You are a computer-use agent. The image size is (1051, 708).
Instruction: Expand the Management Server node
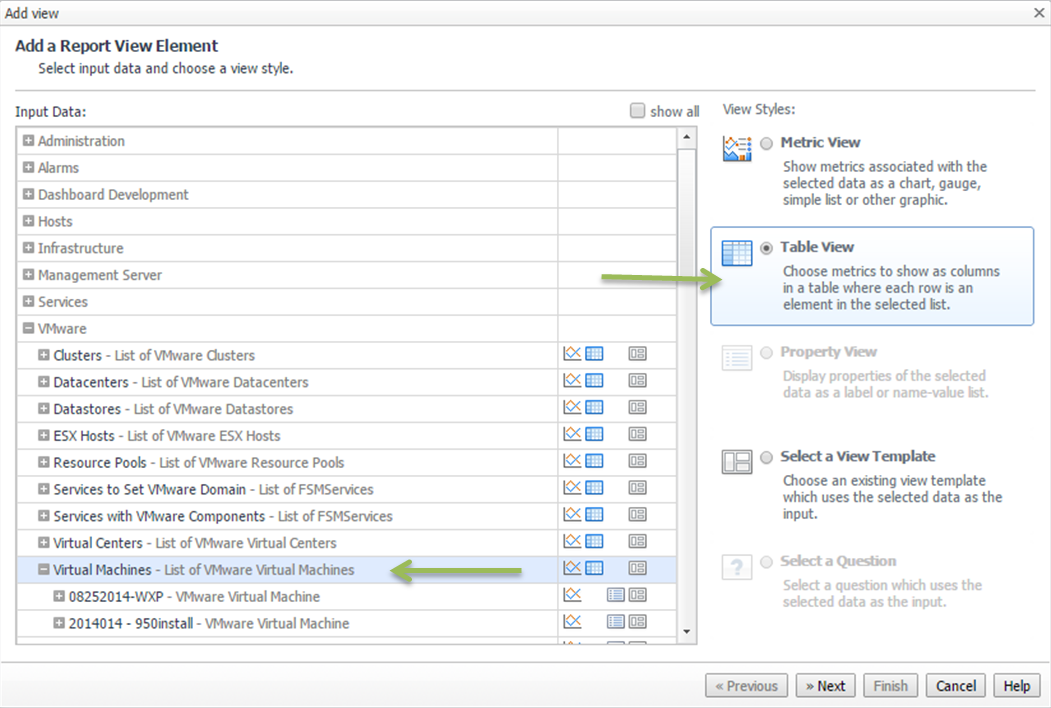tap(28, 275)
